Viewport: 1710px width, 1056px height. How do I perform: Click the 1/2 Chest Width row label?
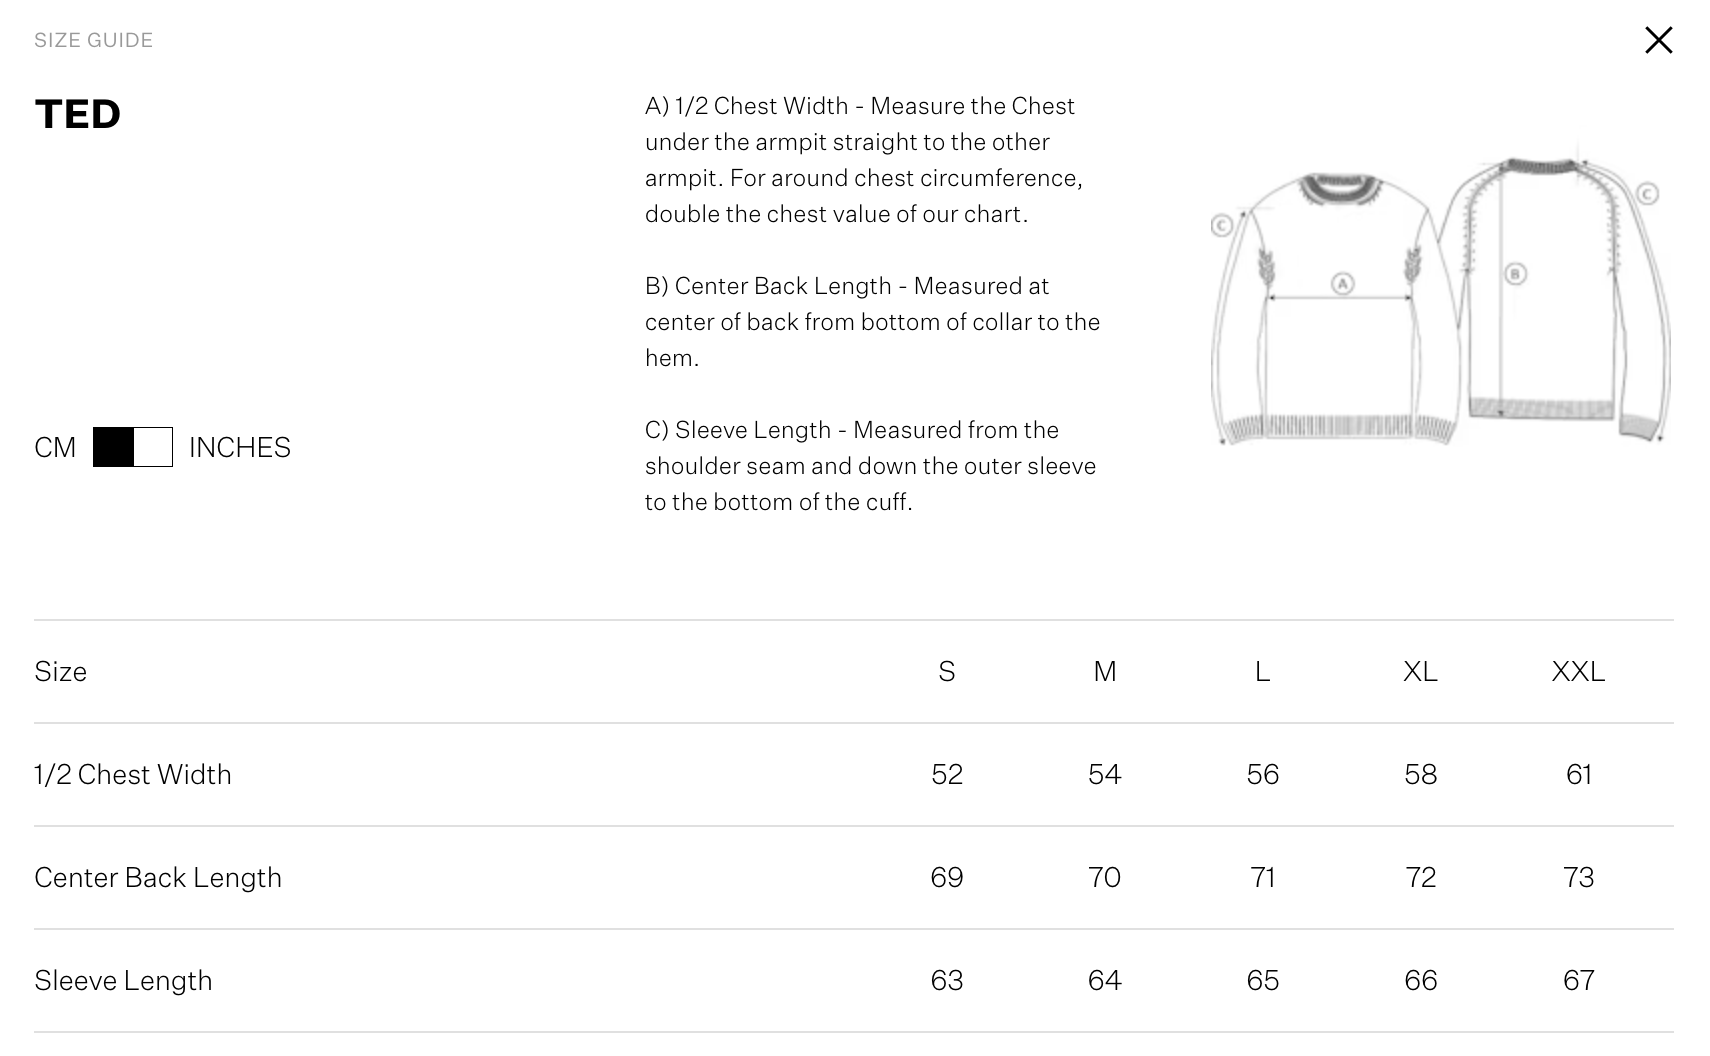(x=133, y=774)
